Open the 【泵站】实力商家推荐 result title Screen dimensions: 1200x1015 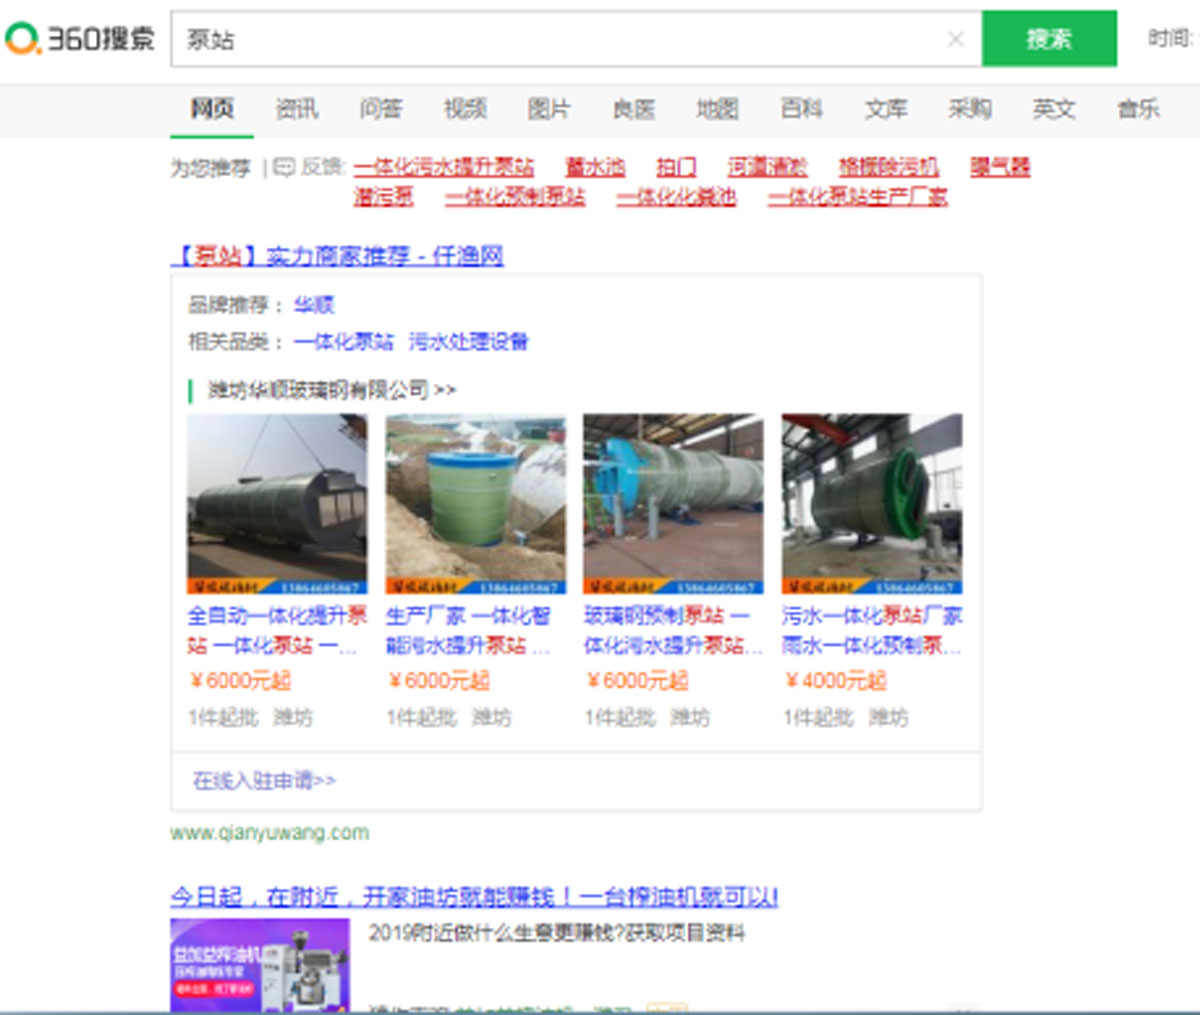337,256
